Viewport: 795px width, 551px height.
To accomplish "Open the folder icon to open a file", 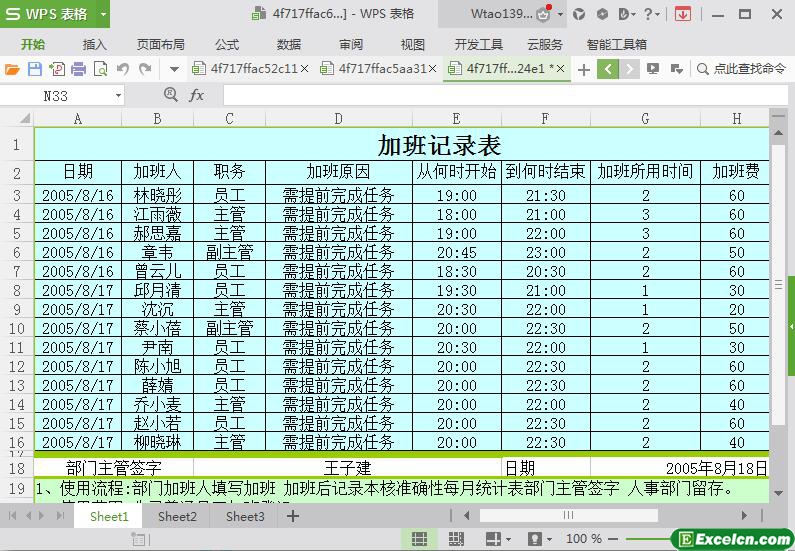I will click(12, 68).
